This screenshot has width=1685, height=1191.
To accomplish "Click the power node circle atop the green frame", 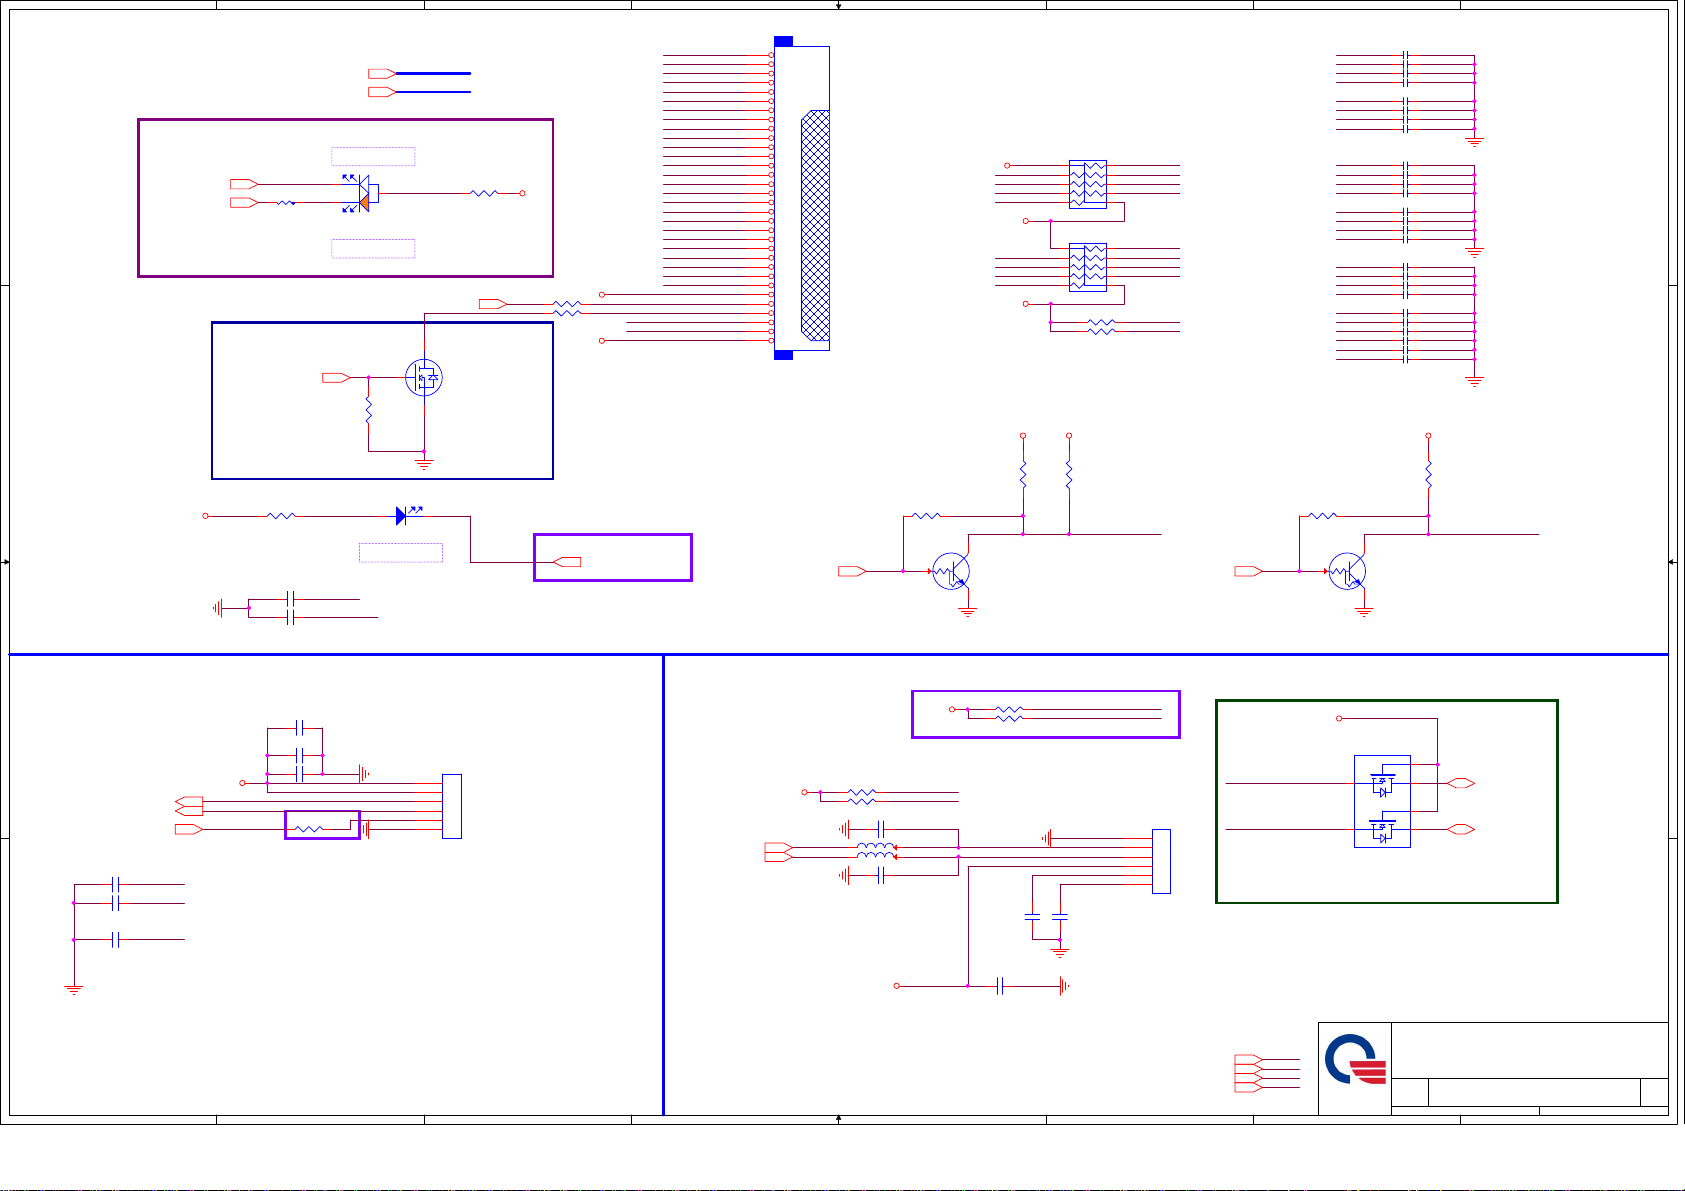I will [1340, 719].
